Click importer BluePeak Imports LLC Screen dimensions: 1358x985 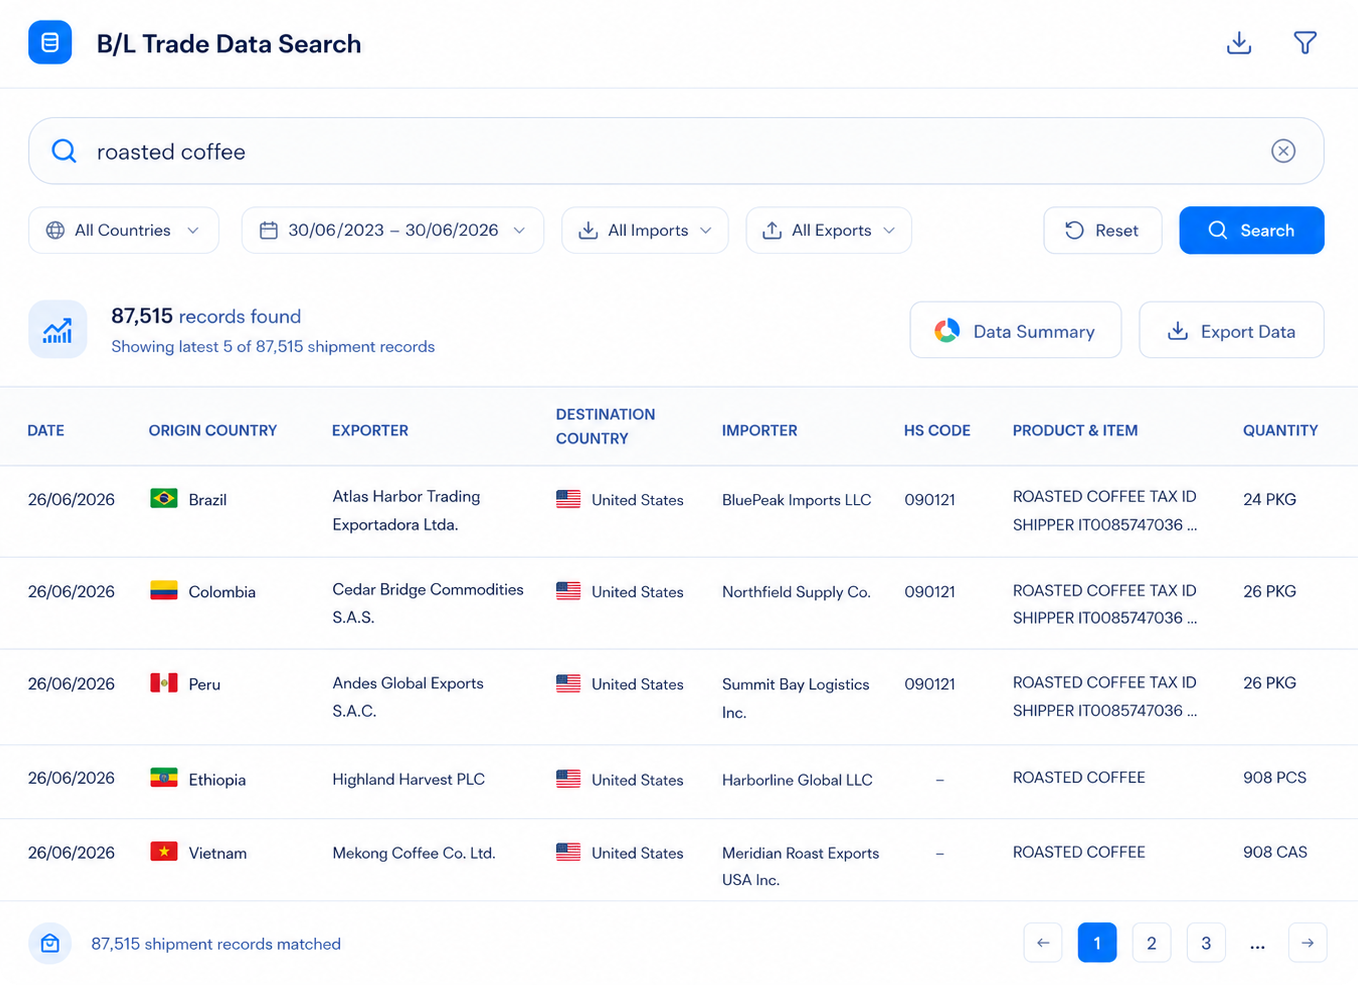coord(796,500)
